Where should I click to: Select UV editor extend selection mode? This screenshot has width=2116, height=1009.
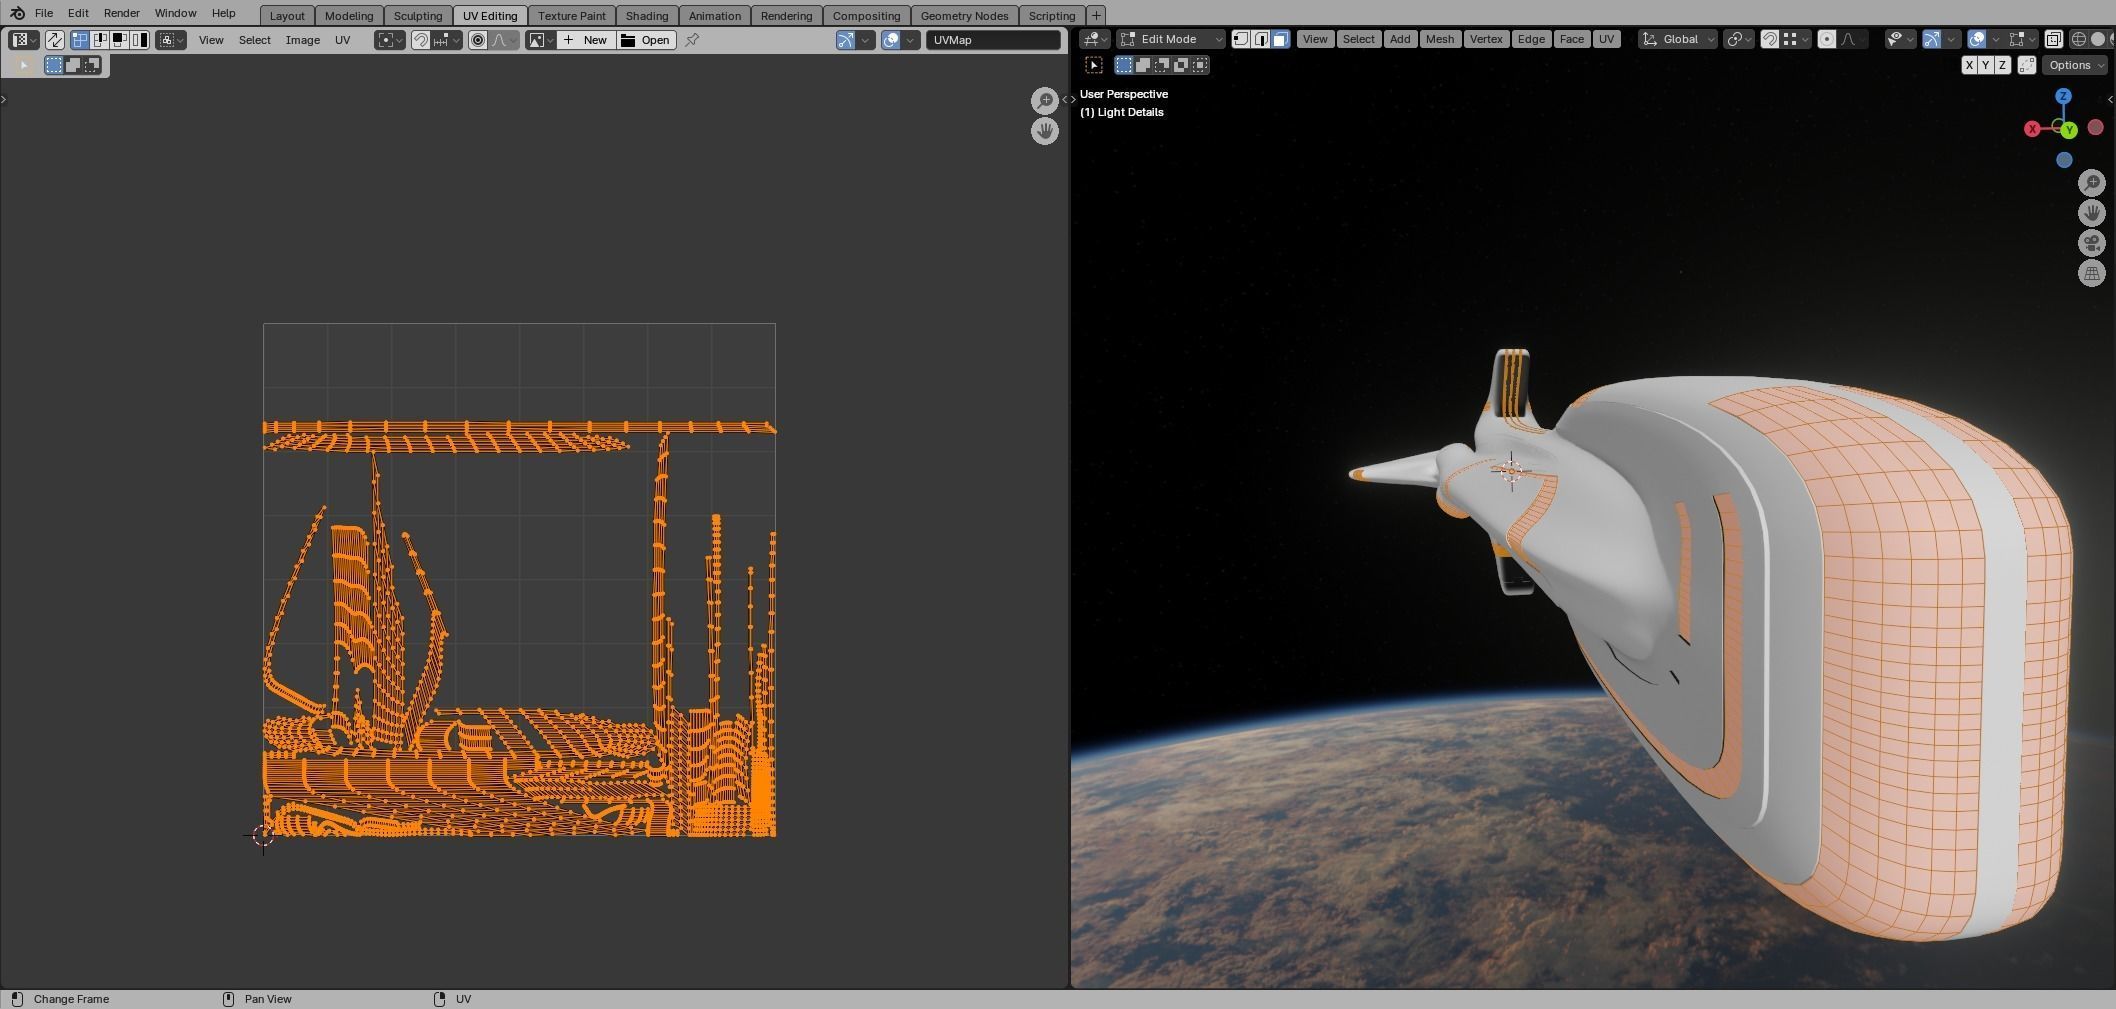[73, 65]
